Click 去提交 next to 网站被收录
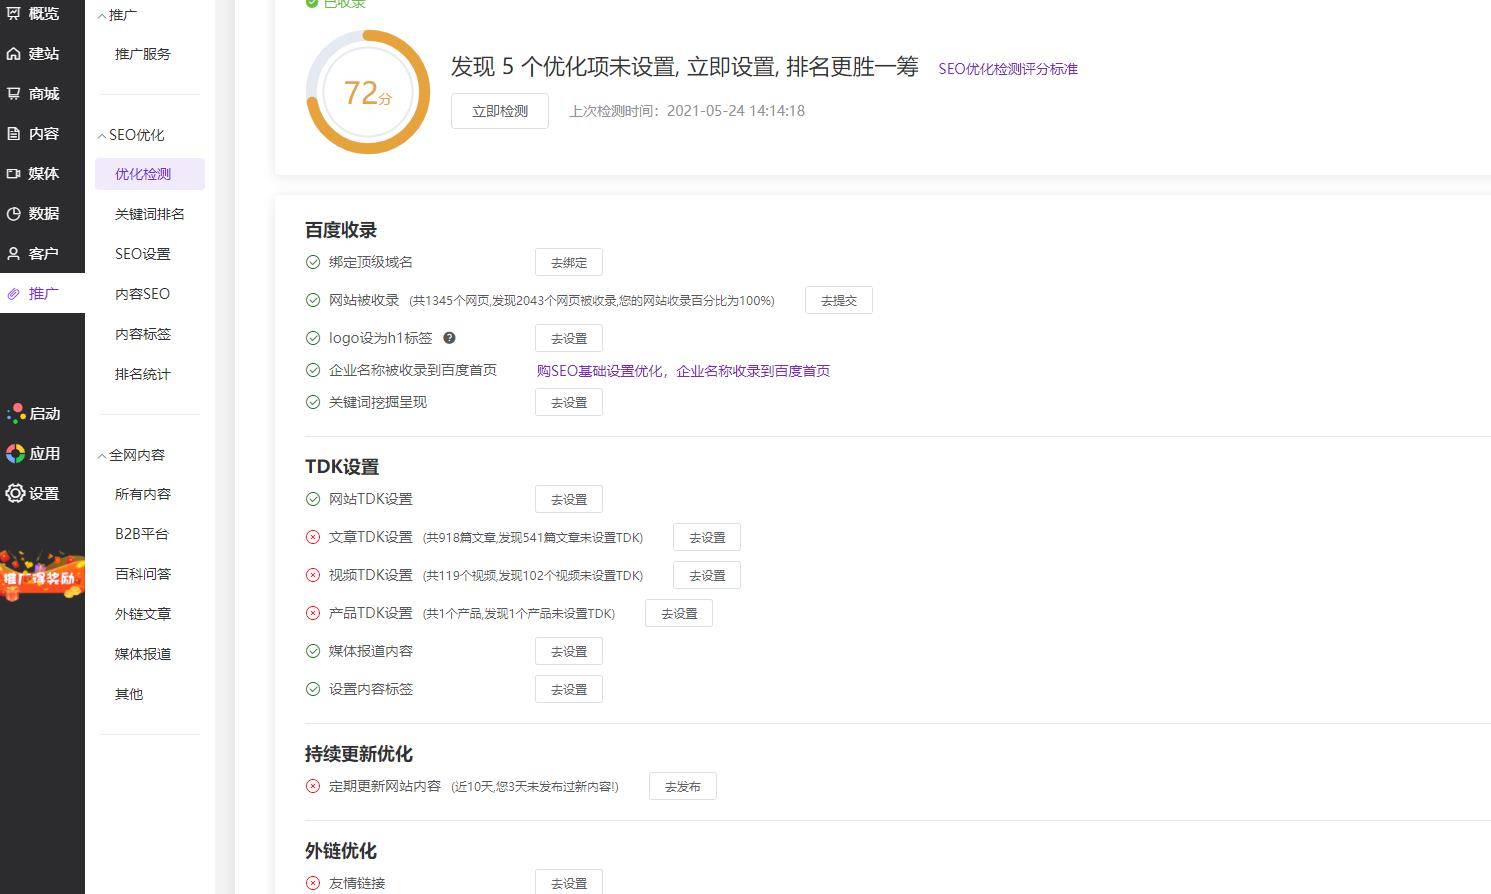The width and height of the screenshot is (1491, 894). pyautogui.click(x=838, y=300)
